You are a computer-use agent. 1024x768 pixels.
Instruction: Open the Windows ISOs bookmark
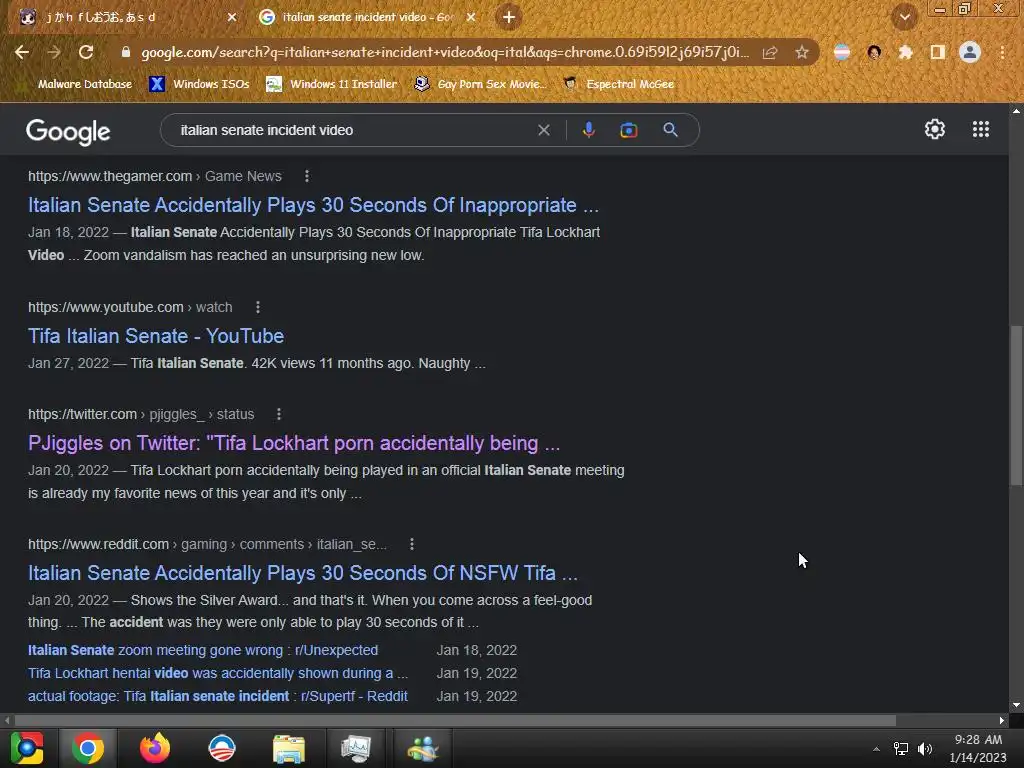click(199, 84)
